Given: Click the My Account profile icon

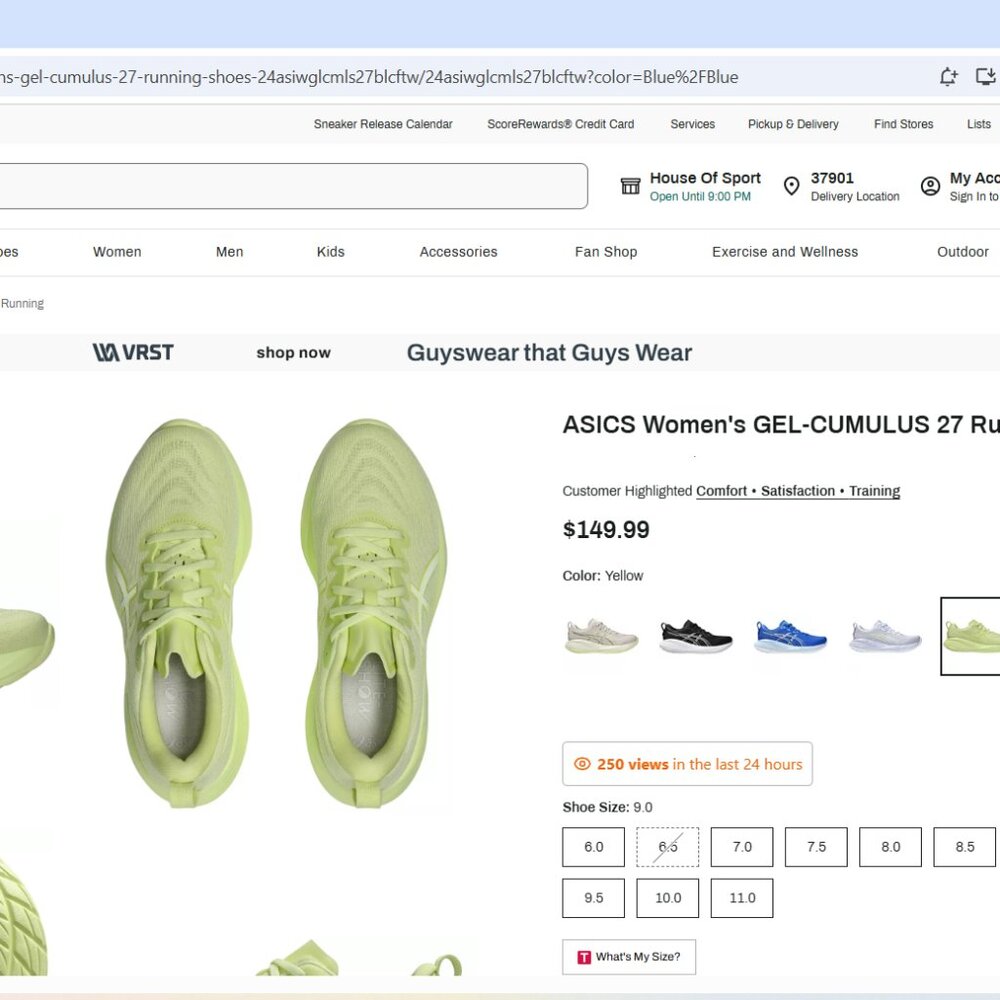Looking at the screenshot, I should coord(930,186).
